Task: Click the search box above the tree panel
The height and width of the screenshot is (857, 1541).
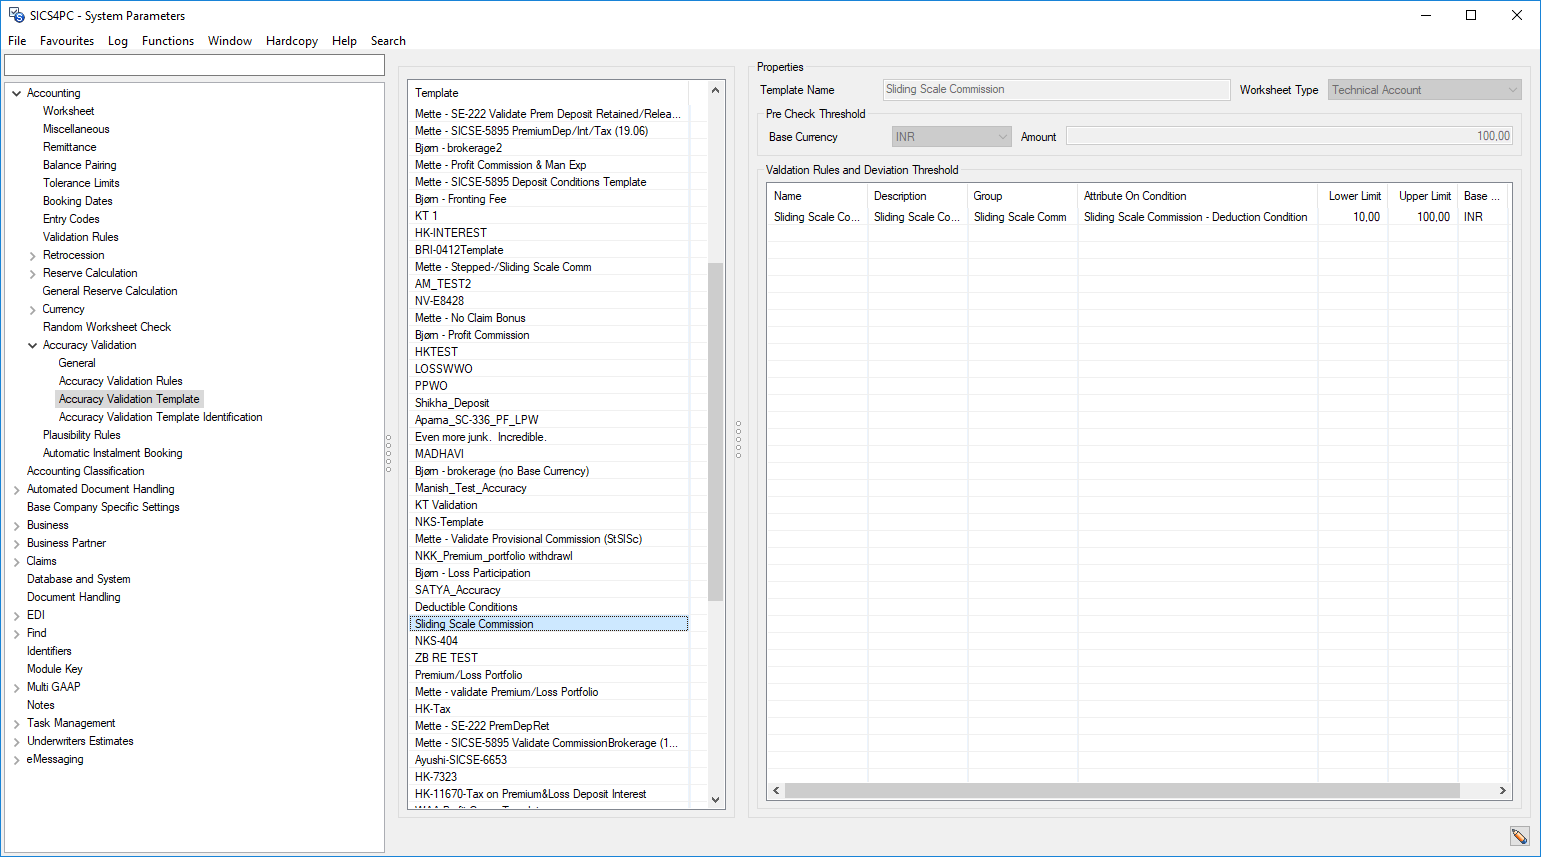Action: pyautogui.click(x=194, y=64)
